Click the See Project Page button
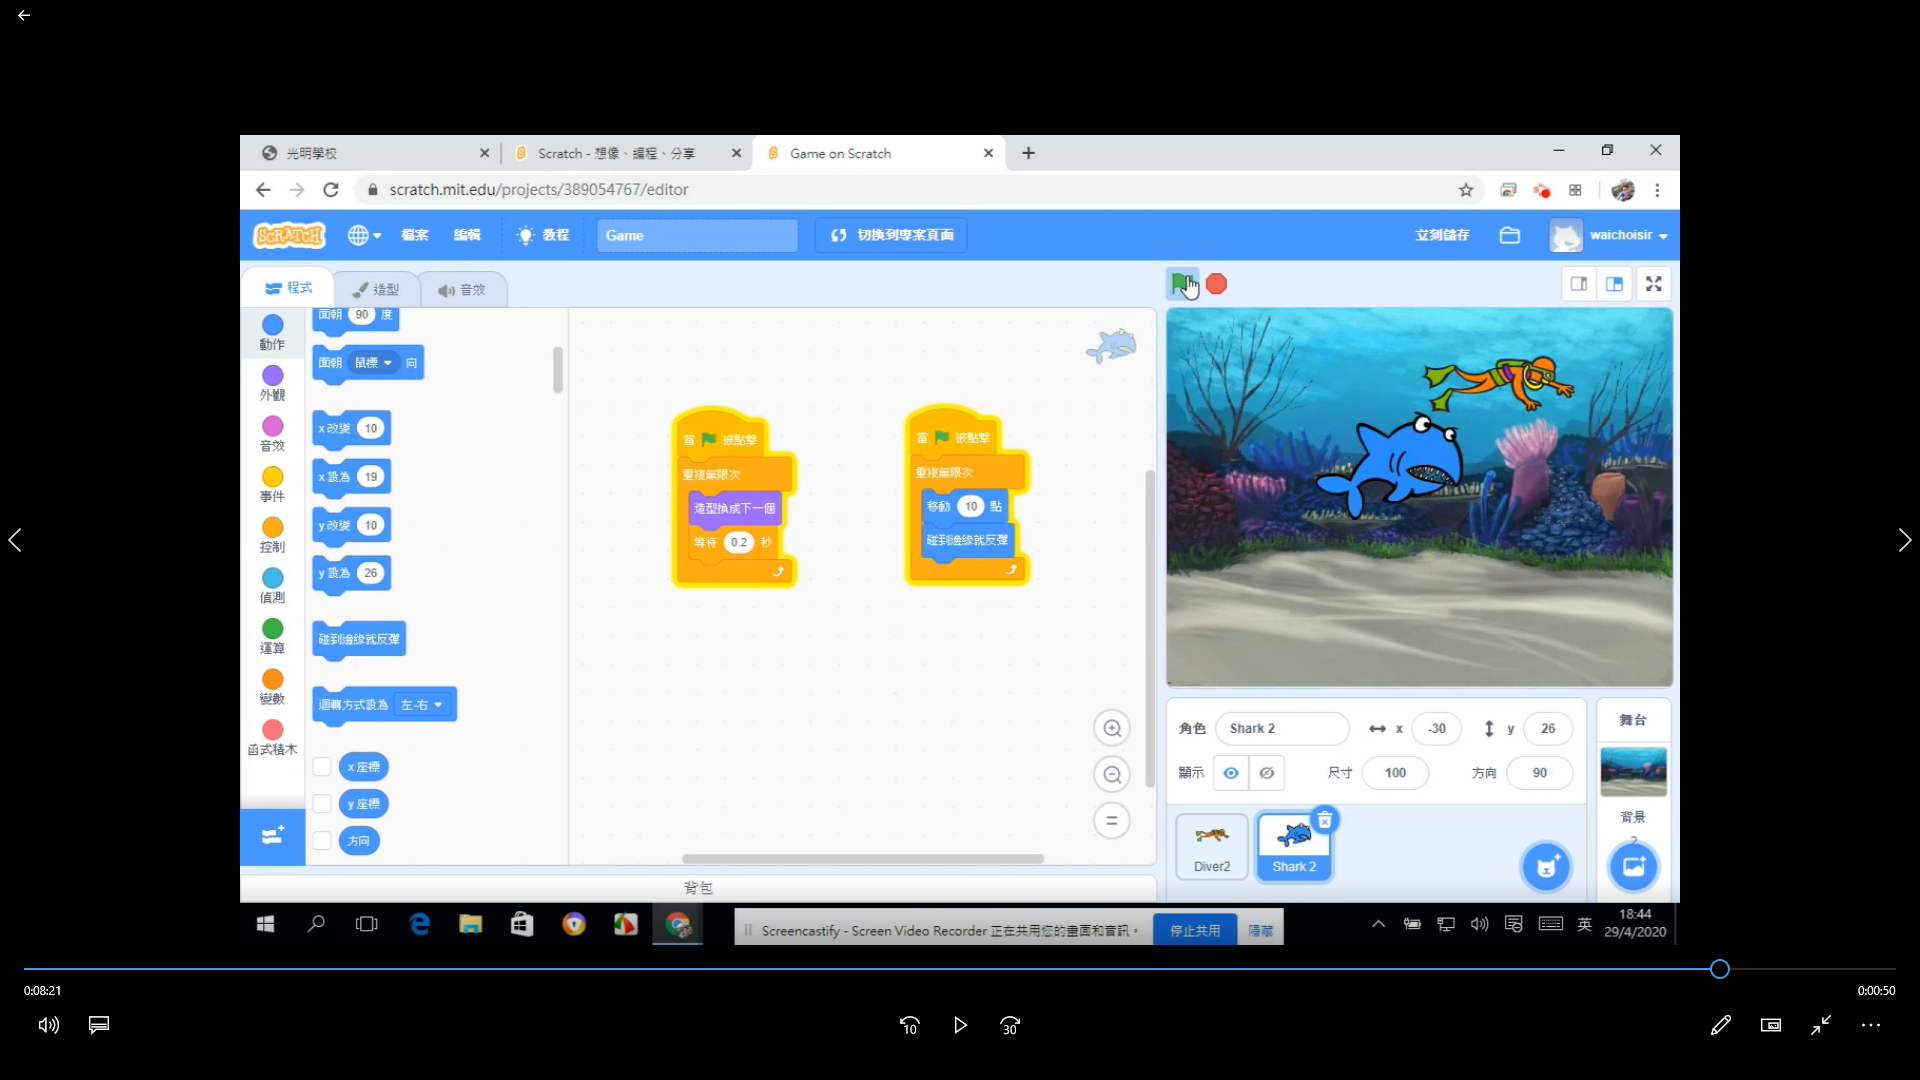The image size is (1920, 1080). tap(891, 236)
